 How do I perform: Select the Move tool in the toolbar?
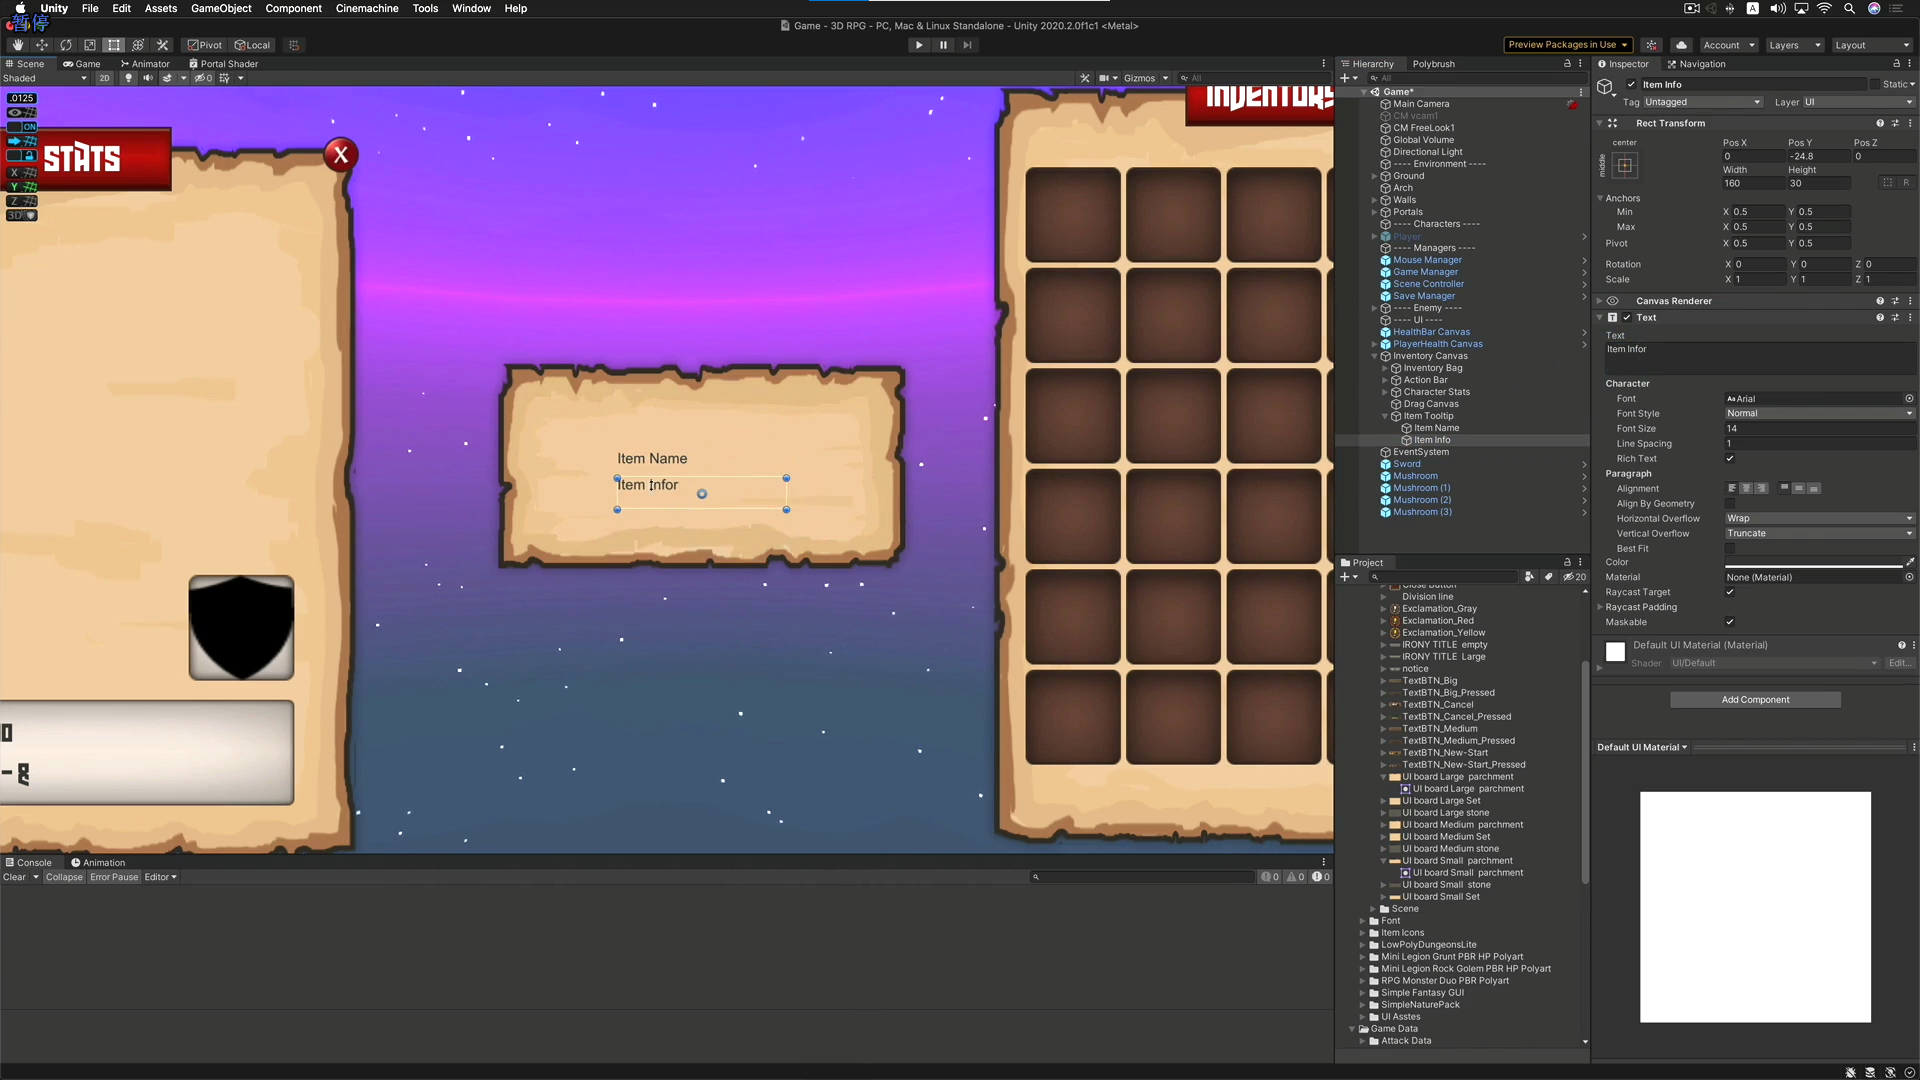coord(42,45)
